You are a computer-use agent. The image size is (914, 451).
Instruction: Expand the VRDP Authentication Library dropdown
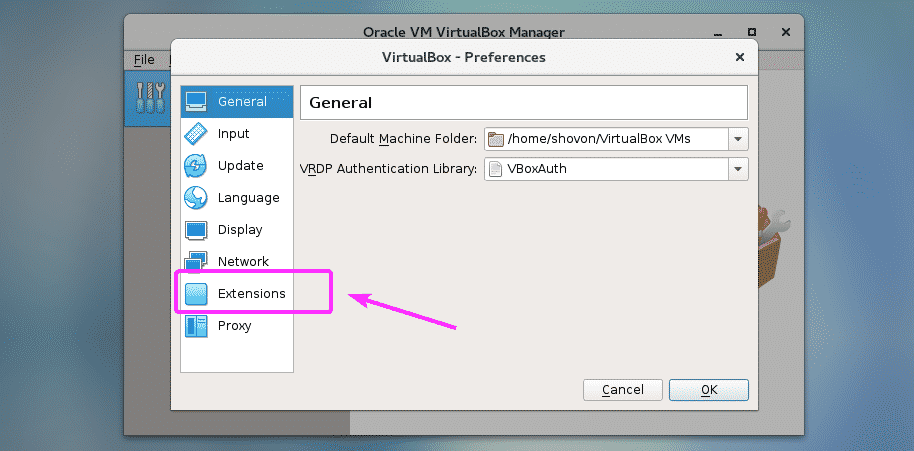738,170
